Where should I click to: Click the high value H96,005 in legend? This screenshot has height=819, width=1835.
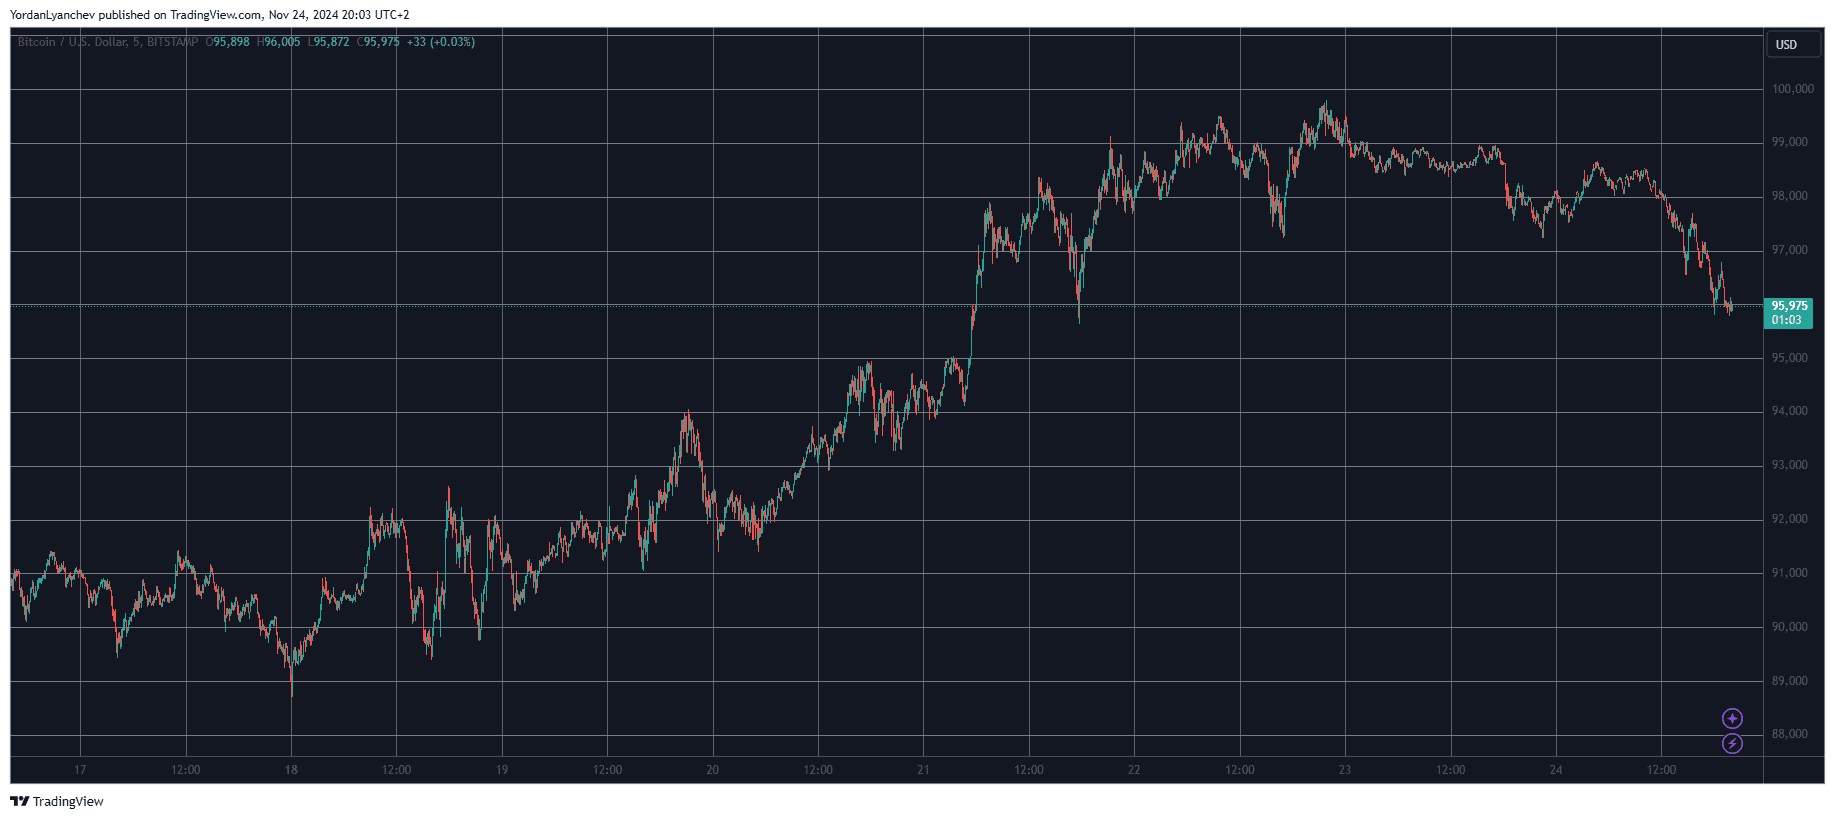279,42
